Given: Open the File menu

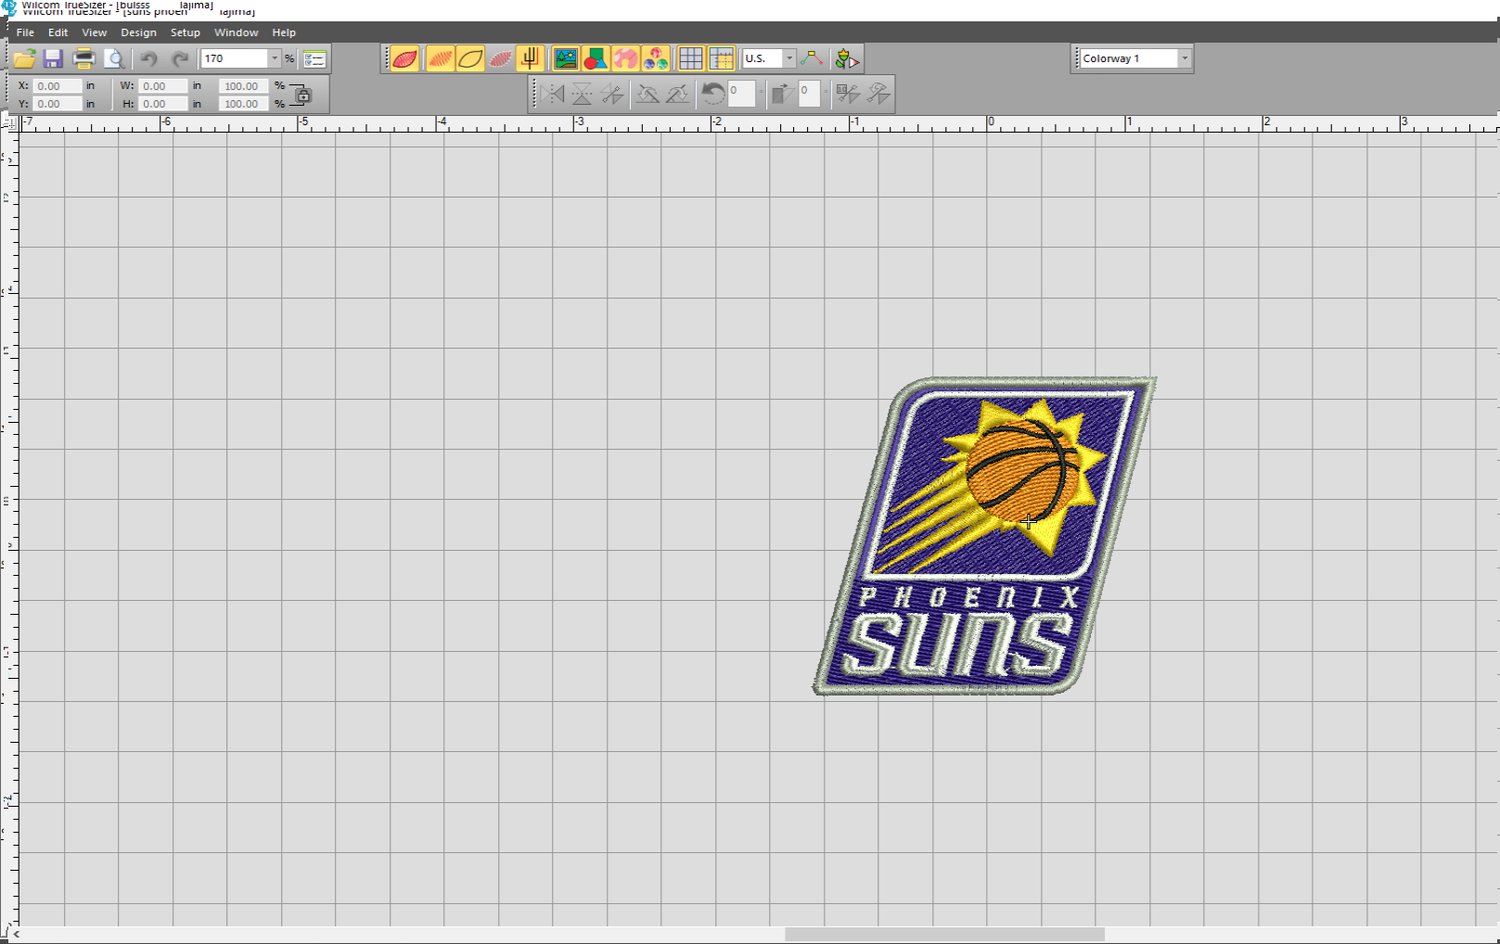Looking at the screenshot, I should click(25, 32).
